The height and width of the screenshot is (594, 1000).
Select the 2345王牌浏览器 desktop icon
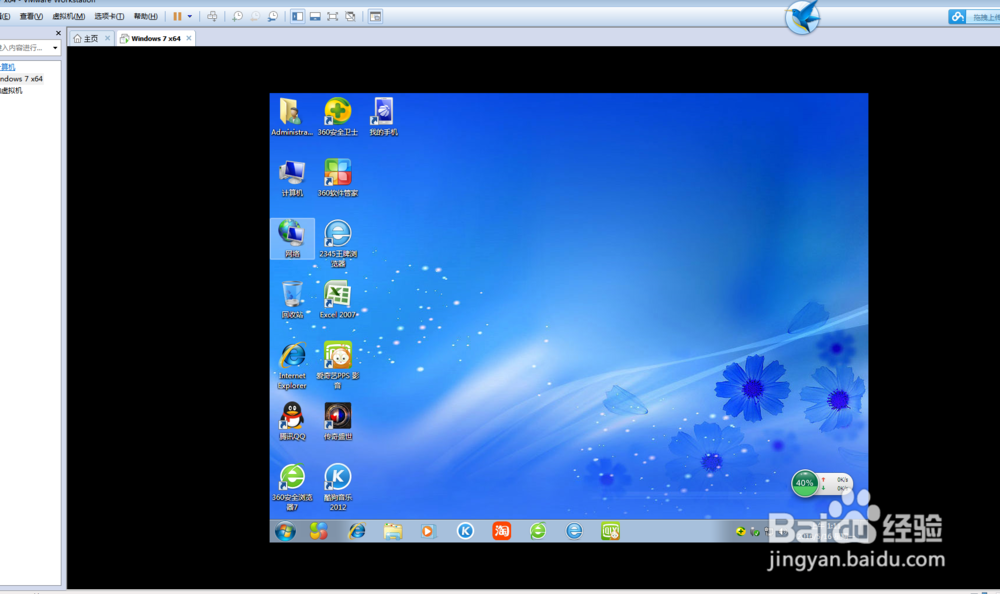pyautogui.click(x=337, y=243)
